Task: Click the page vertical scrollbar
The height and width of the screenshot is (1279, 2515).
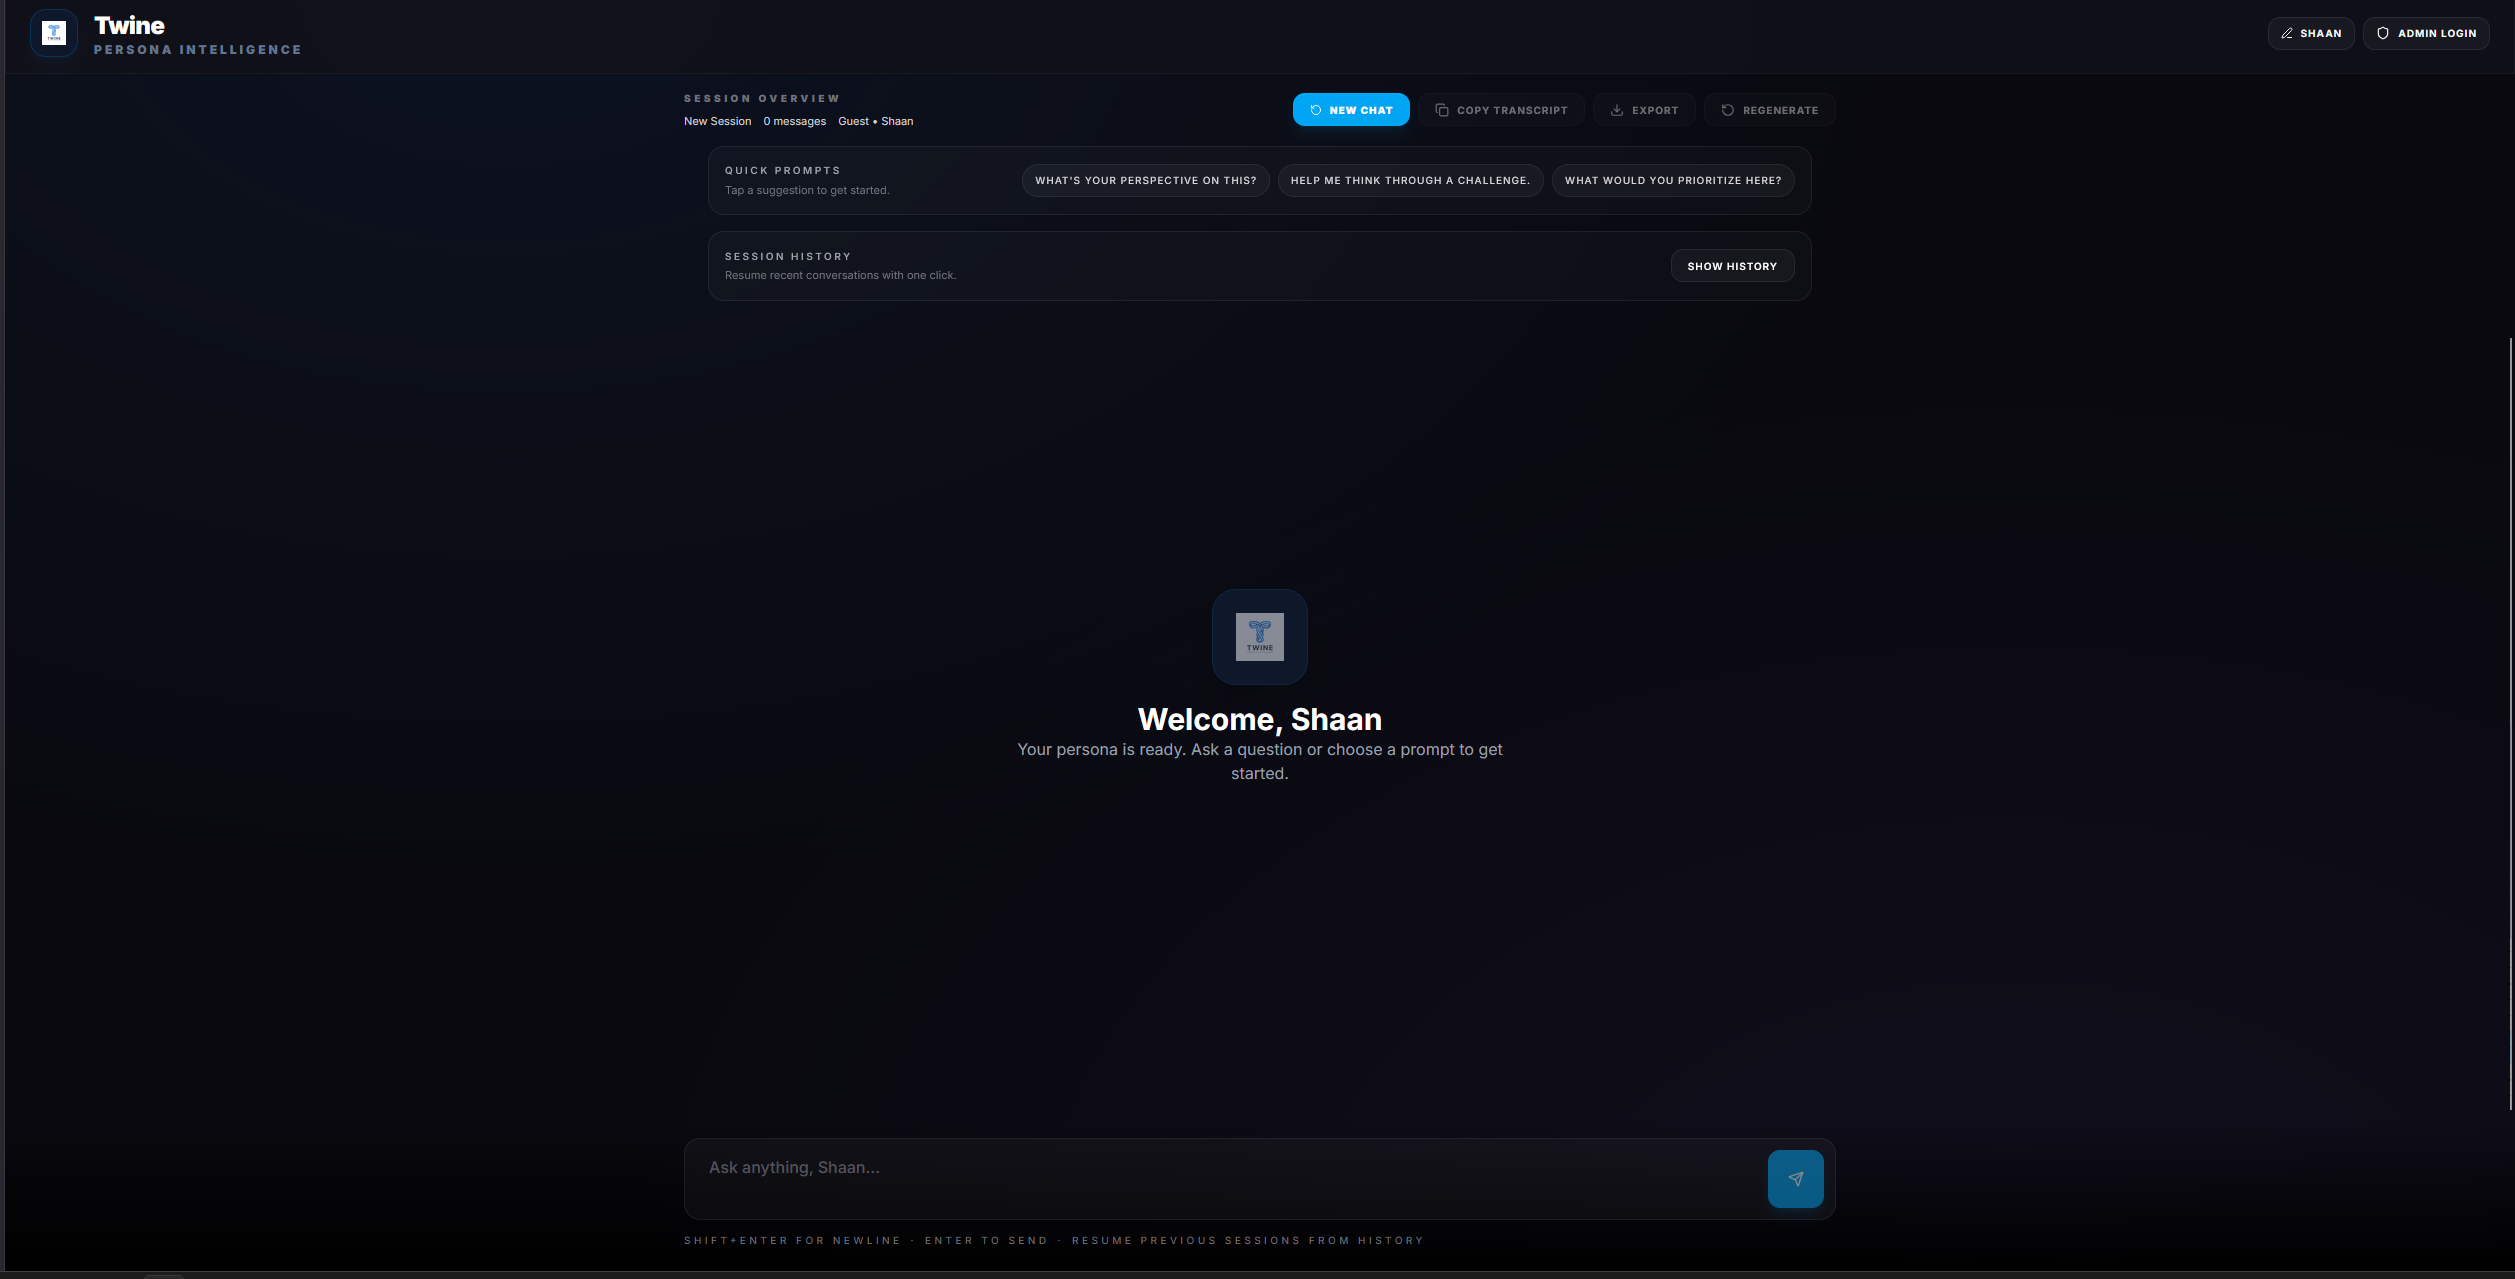Action: (2510, 722)
